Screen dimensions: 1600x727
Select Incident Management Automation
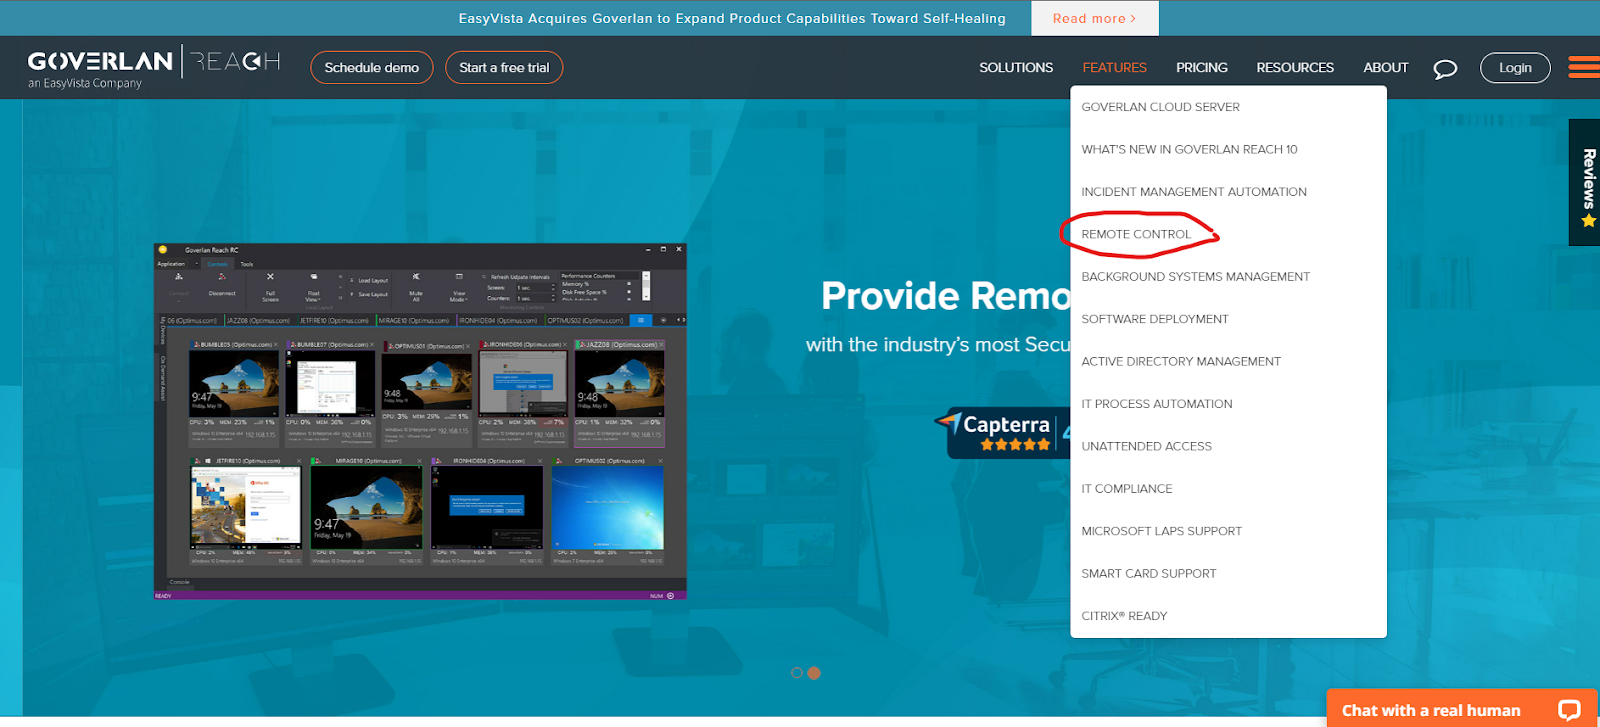point(1194,192)
